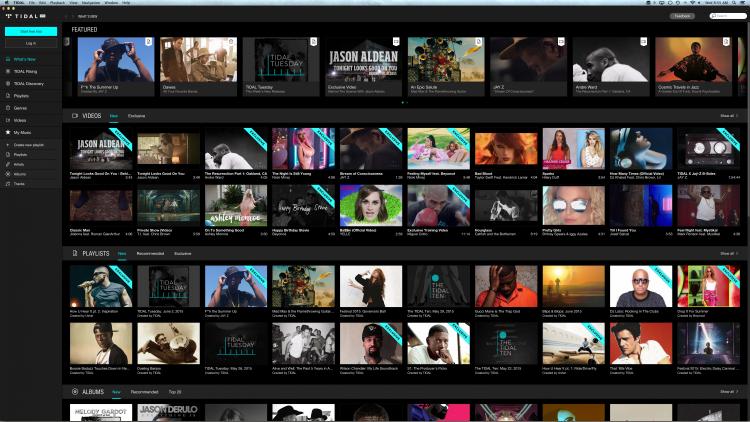Switch to Top 20 tab in the Albums section
The width and height of the screenshot is (750, 422).
(x=175, y=392)
